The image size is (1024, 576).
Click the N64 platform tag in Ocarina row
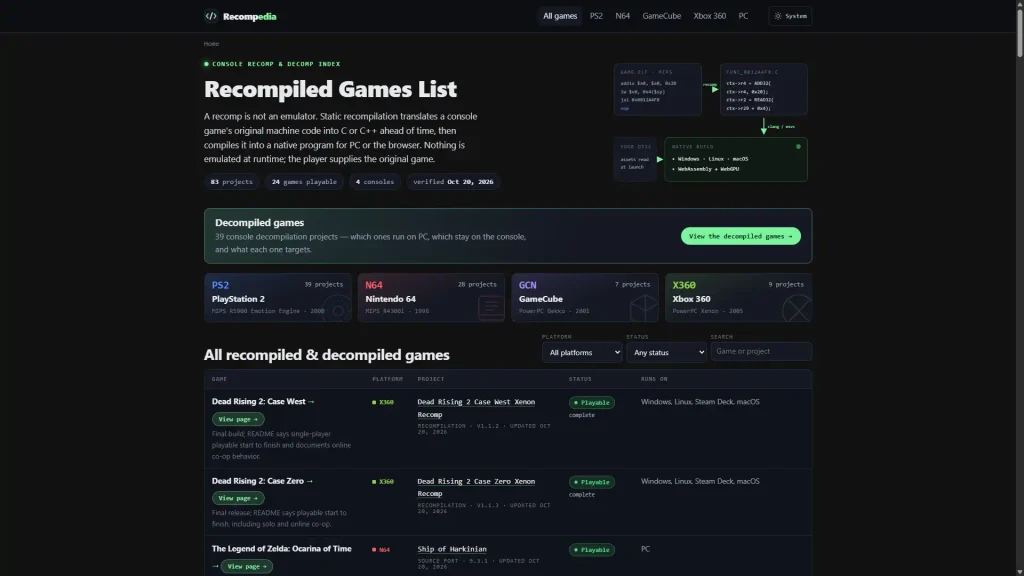coord(381,550)
